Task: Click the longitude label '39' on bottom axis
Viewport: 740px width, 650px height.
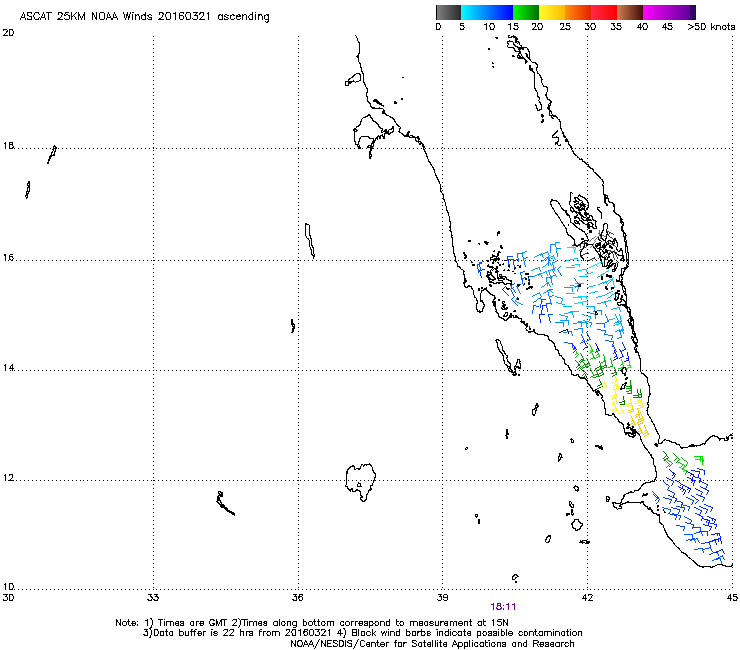Action: point(442,598)
